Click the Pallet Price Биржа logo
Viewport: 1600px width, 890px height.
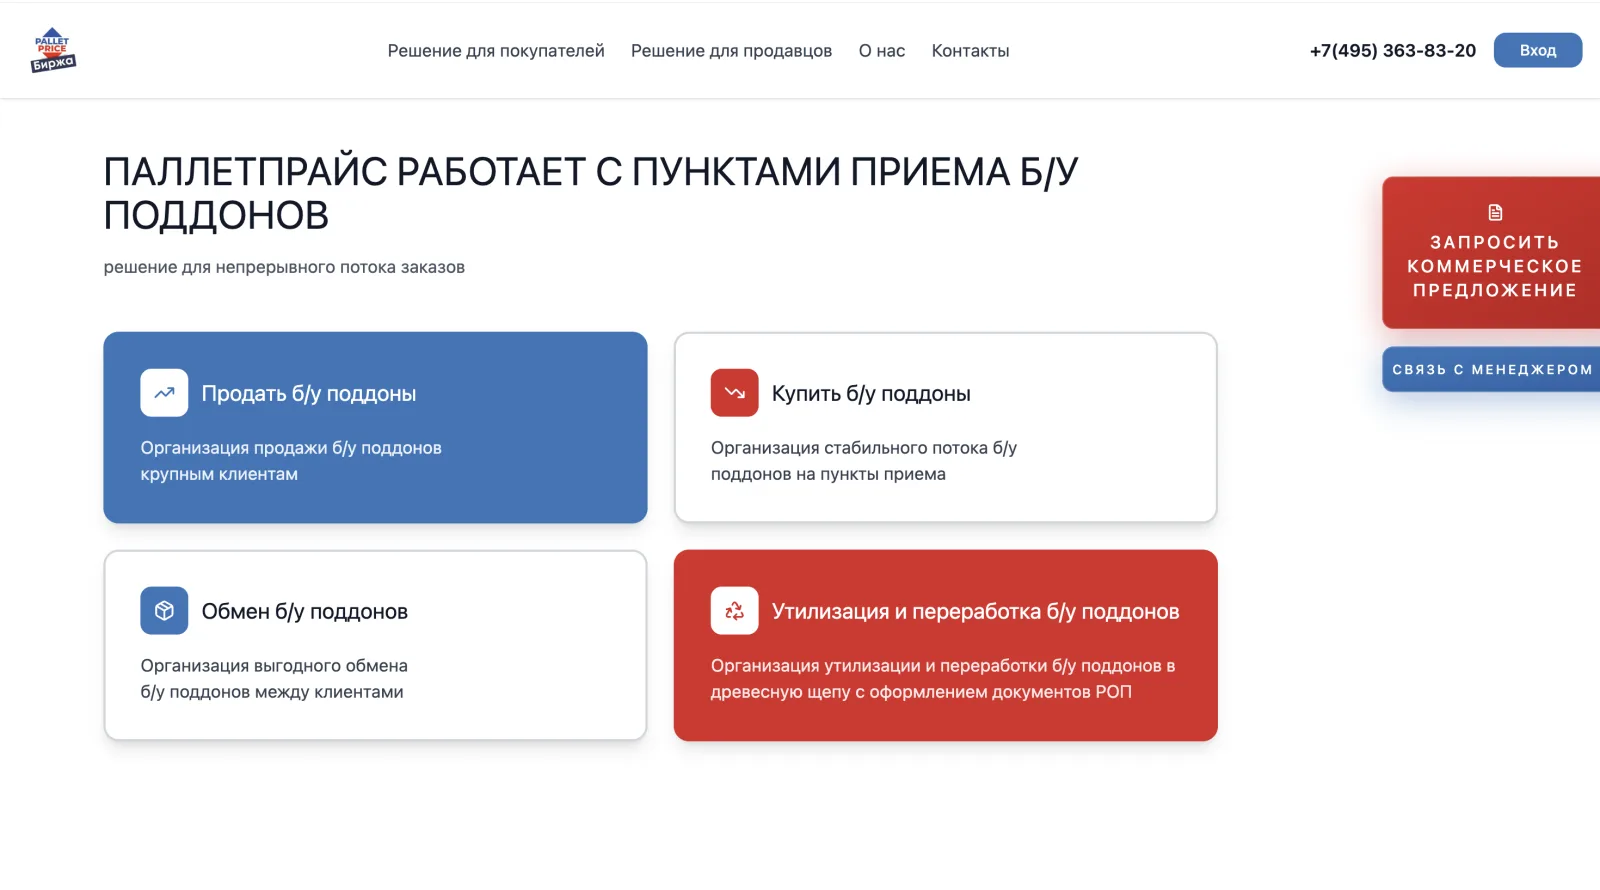[53, 50]
